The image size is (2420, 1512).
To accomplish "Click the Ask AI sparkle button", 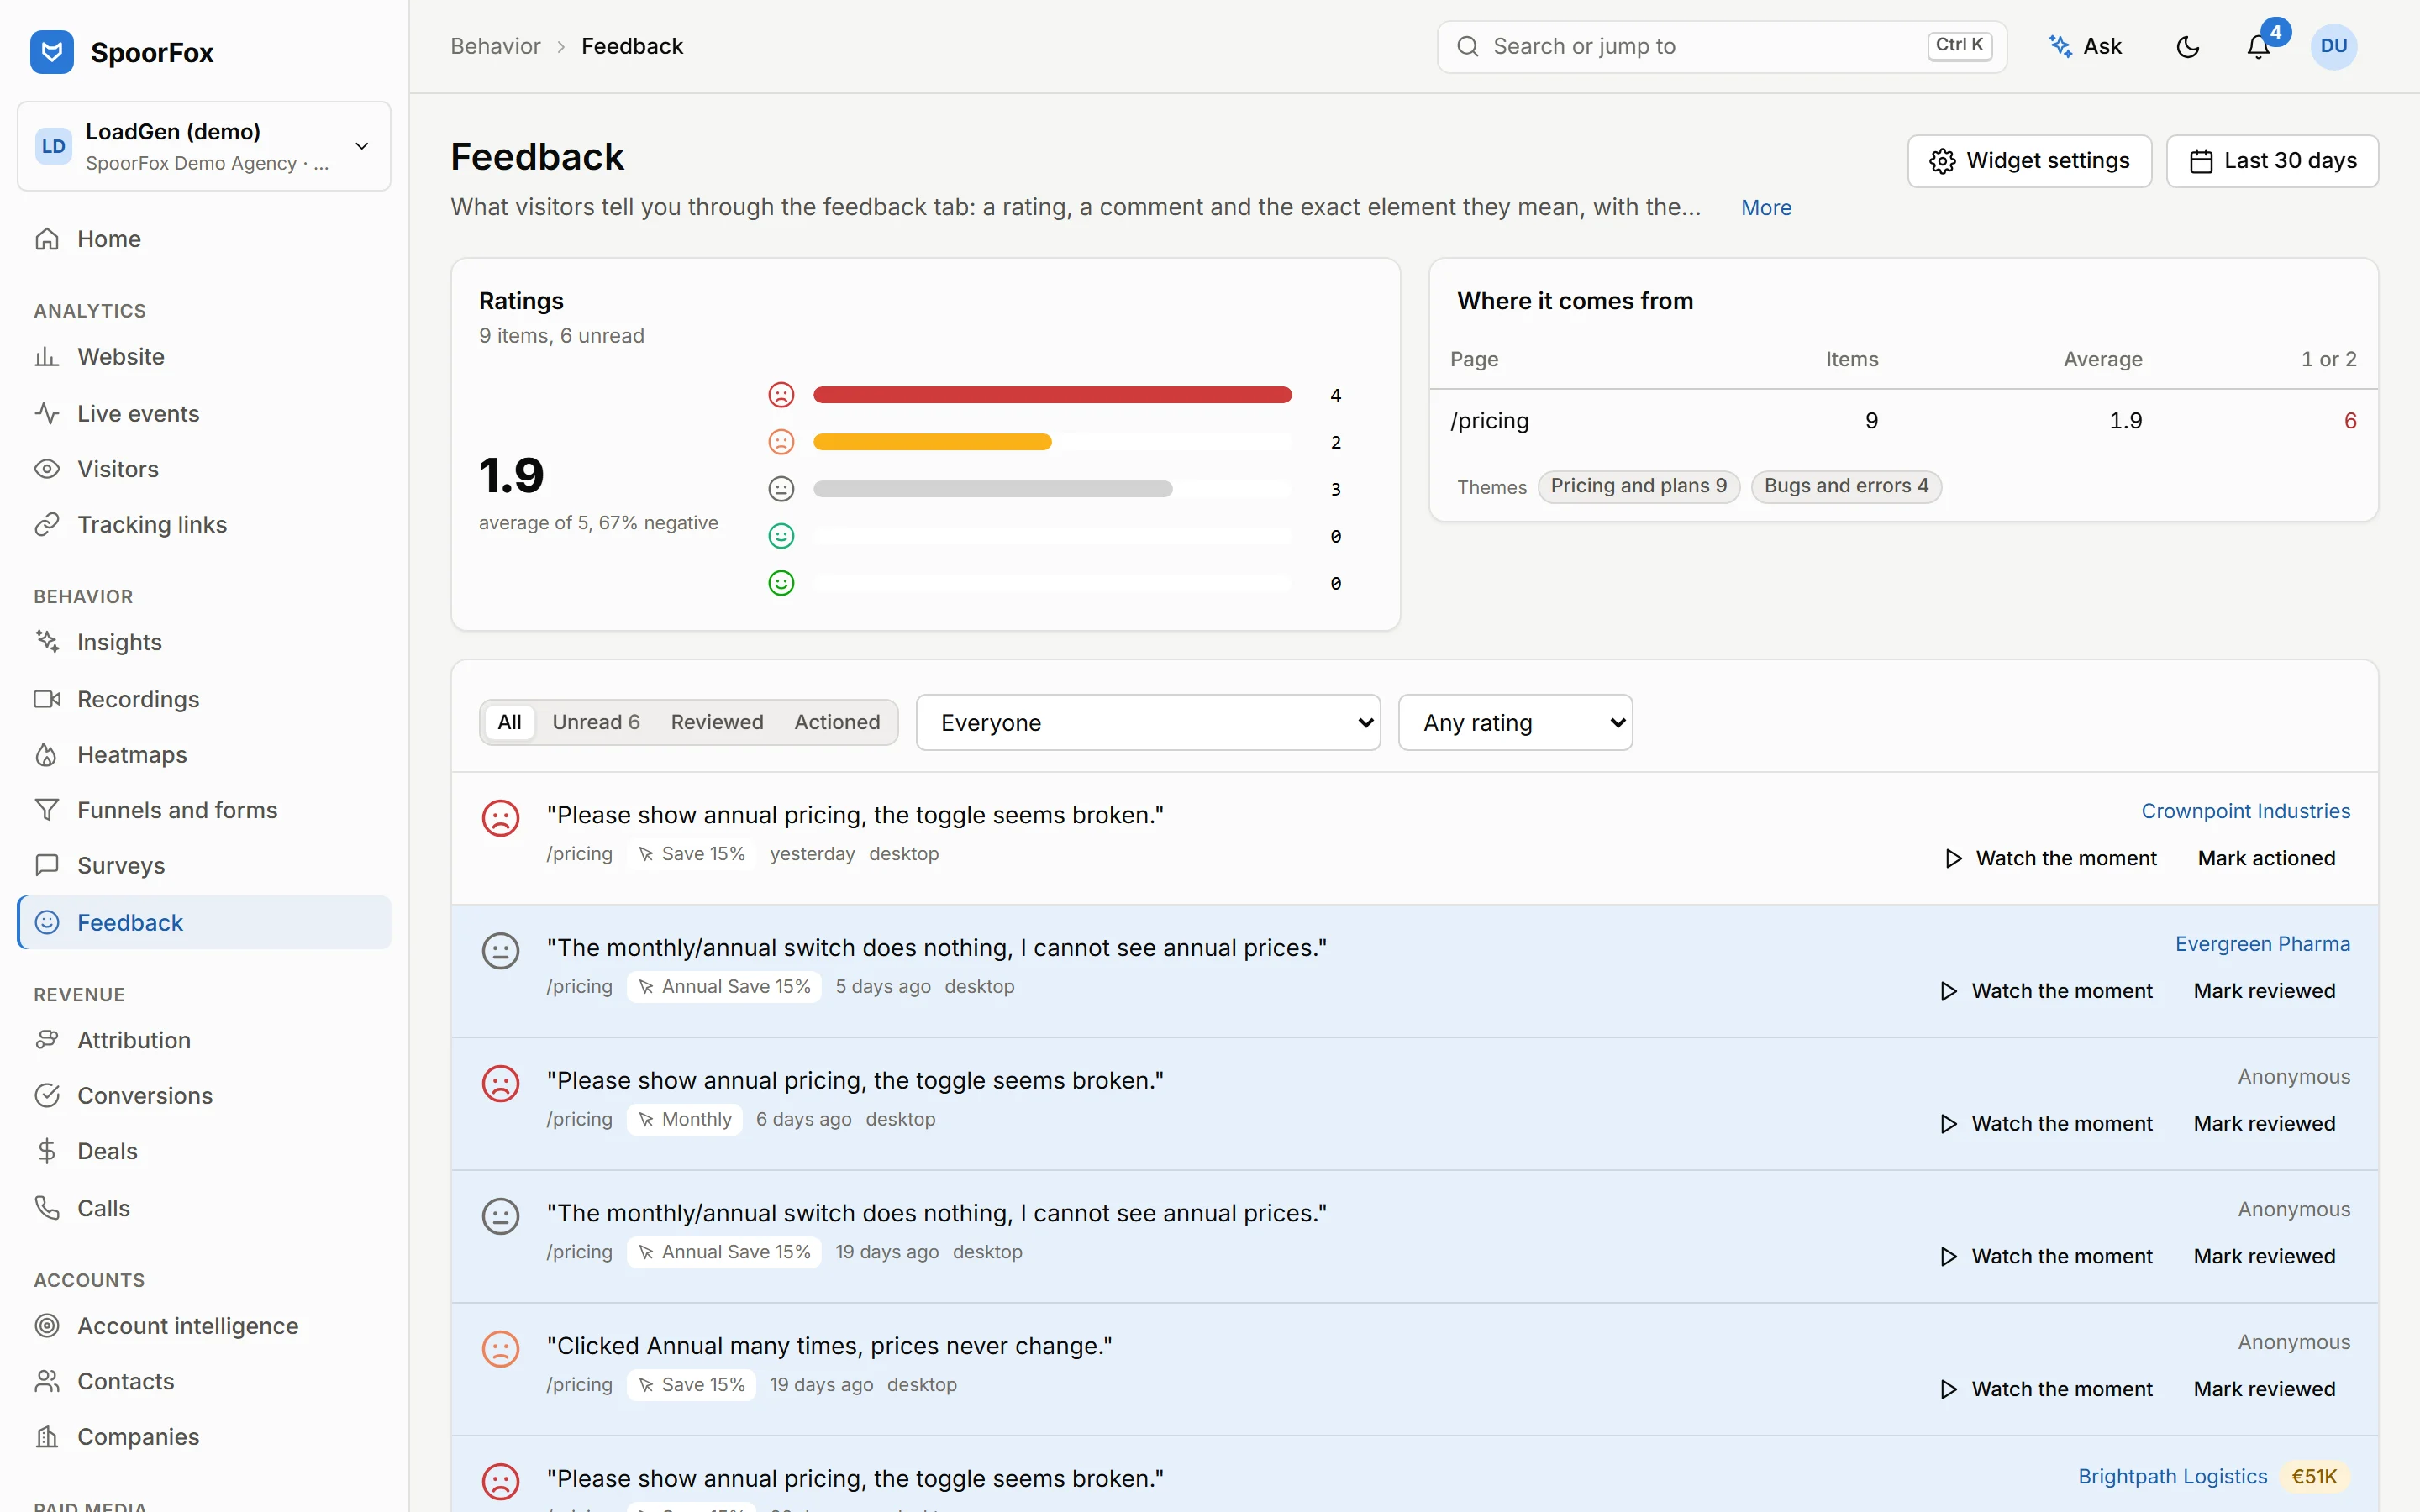I will click(2086, 47).
